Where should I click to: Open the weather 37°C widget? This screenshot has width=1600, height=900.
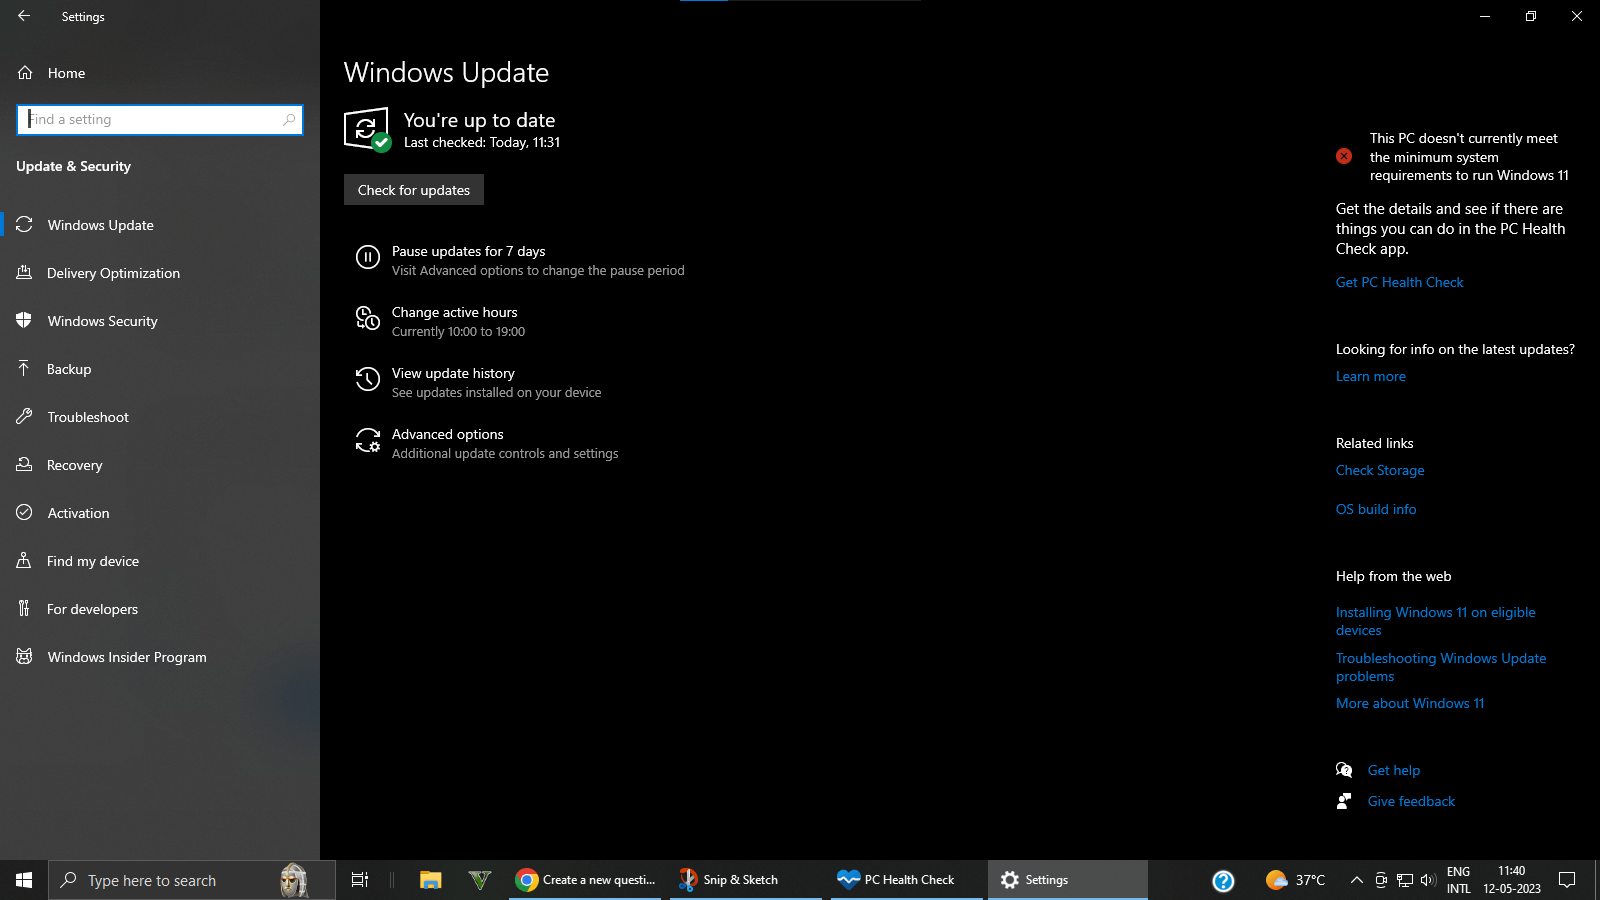(x=1295, y=880)
